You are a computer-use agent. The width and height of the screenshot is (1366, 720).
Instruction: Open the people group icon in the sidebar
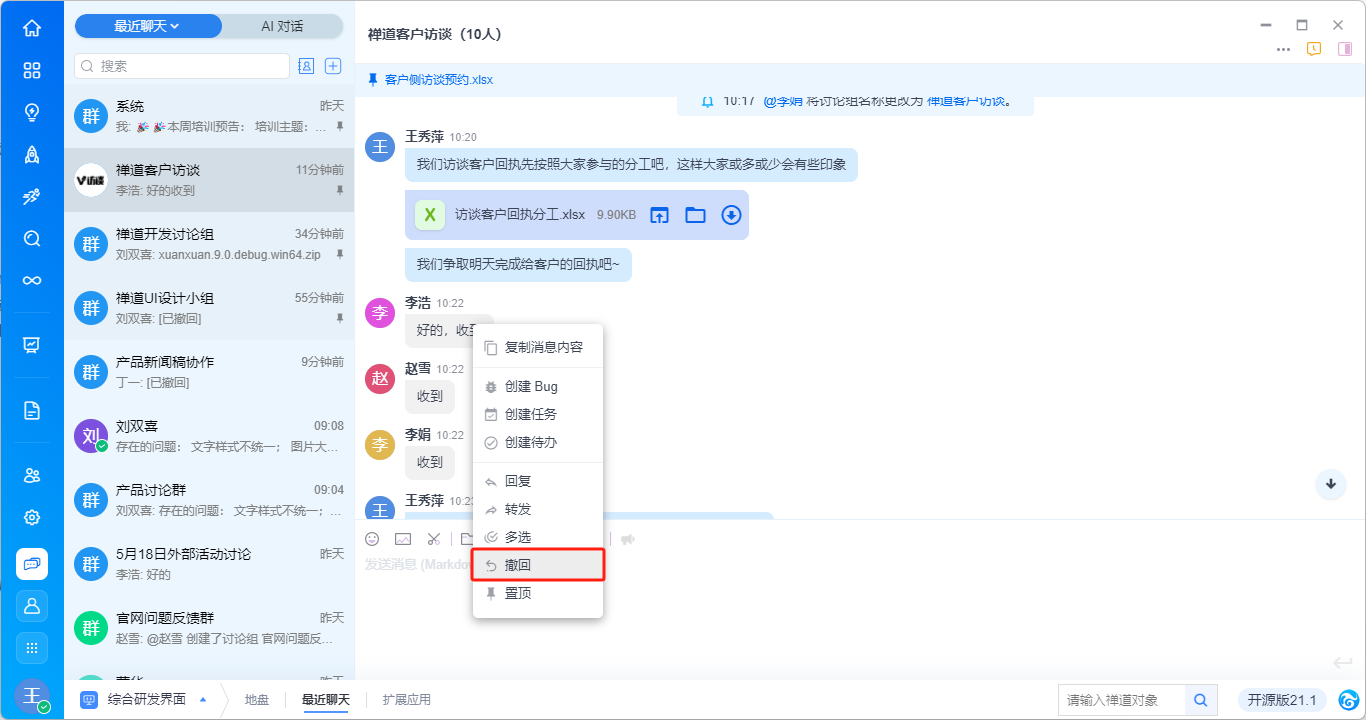pos(32,475)
